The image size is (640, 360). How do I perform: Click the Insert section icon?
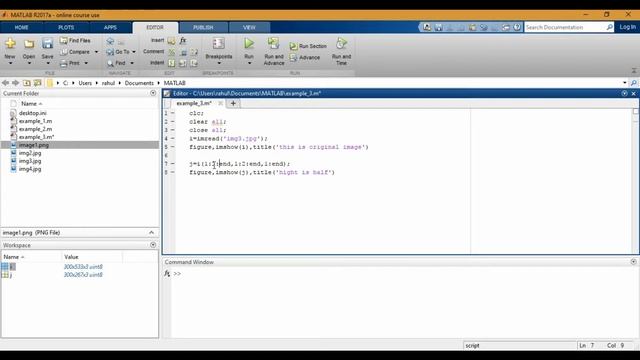[171, 40]
